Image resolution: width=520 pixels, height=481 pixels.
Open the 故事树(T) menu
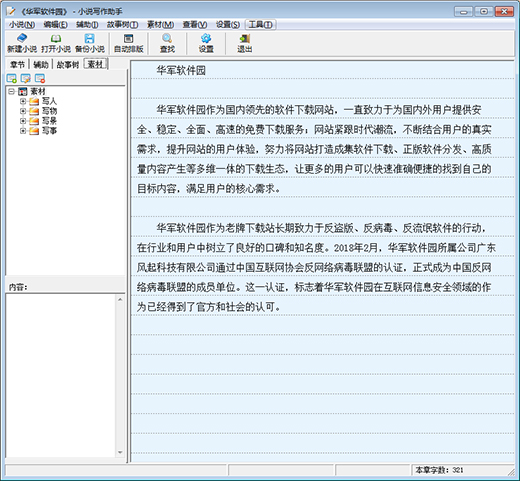[122, 25]
